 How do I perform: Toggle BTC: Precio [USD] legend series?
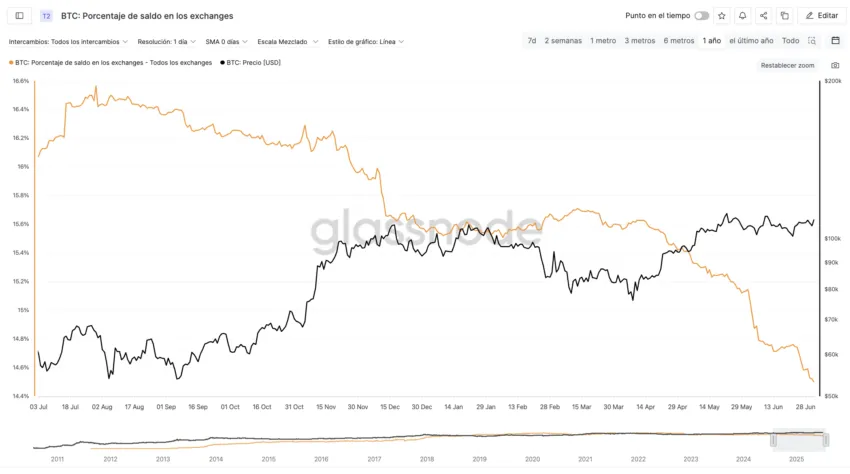[250, 63]
